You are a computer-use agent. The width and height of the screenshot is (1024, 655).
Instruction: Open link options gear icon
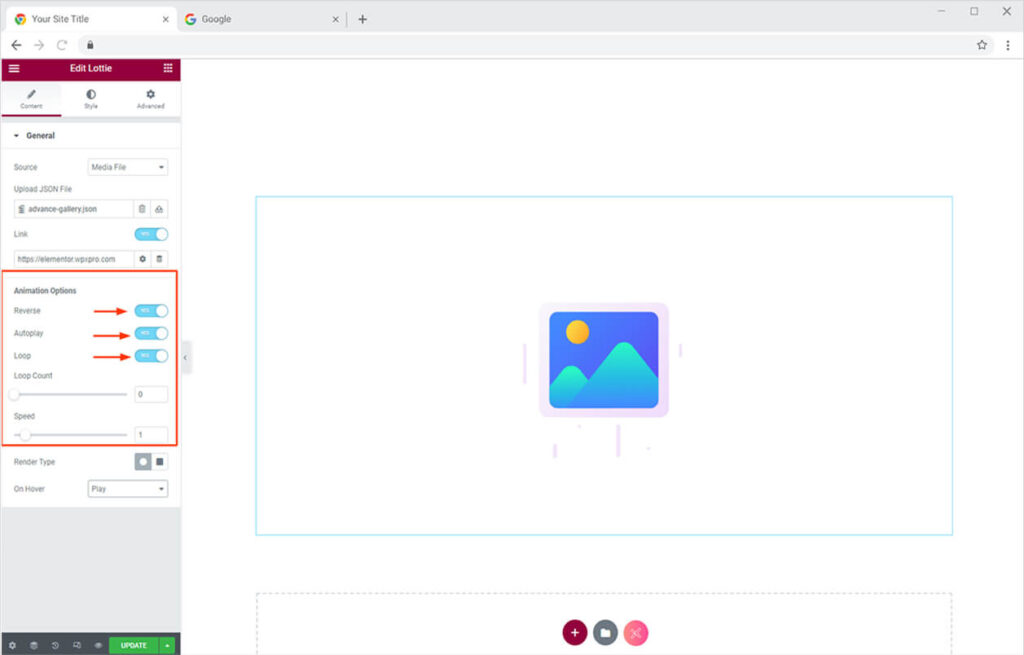pos(142,259)
